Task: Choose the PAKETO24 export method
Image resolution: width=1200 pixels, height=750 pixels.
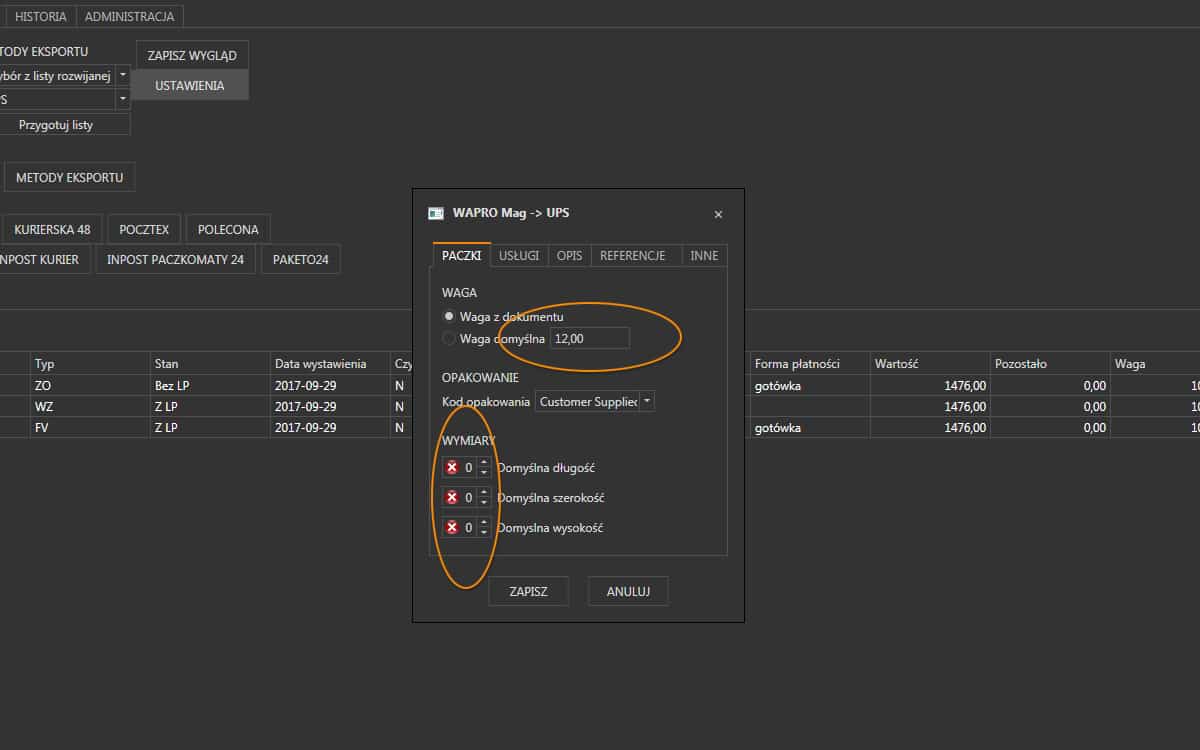Action: coord(300,259)
